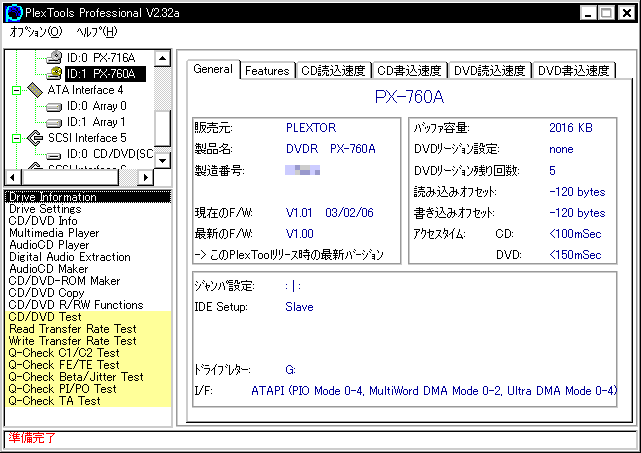641x453 pixels.
Task: Open Digital Audio Extraction function
Action: click(x=88, y=257)
